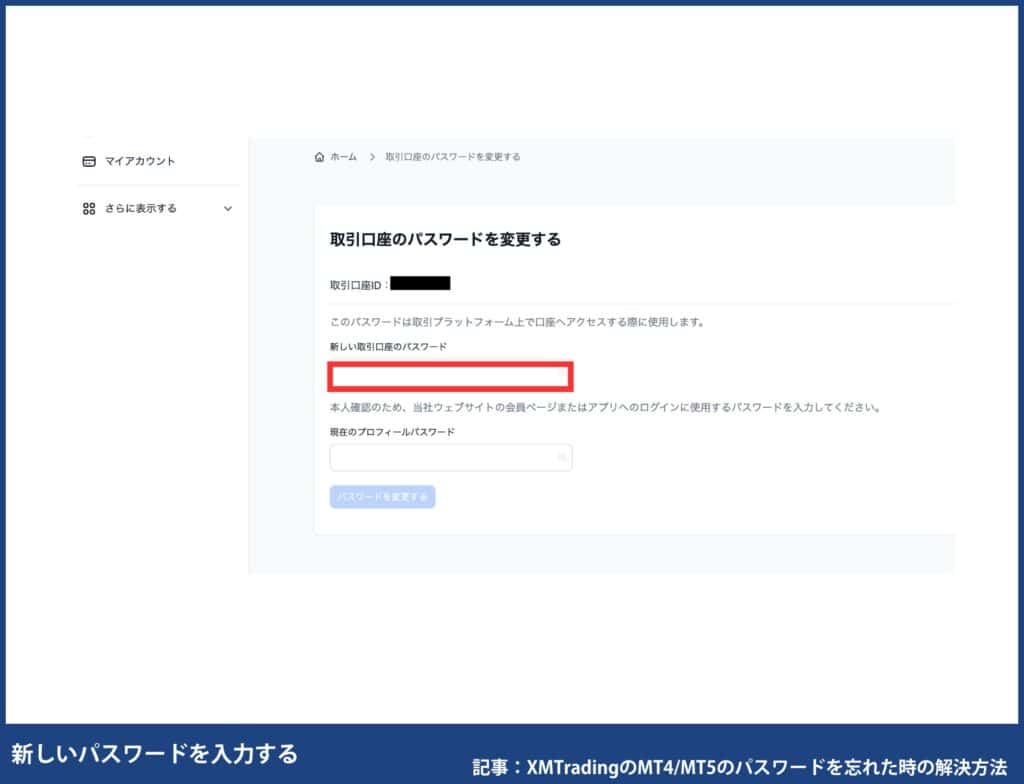Click the マイアカウント card icon in sidebar
Screen dimensions: 1024x784
point(87,159)
